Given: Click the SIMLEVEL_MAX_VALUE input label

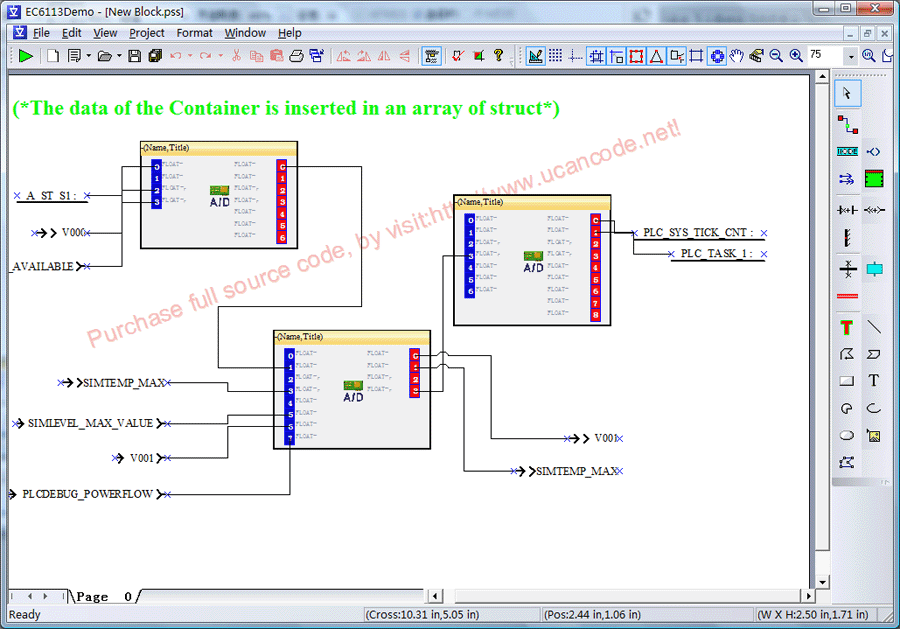Looking at the screenshot, I should coord(90,424).
